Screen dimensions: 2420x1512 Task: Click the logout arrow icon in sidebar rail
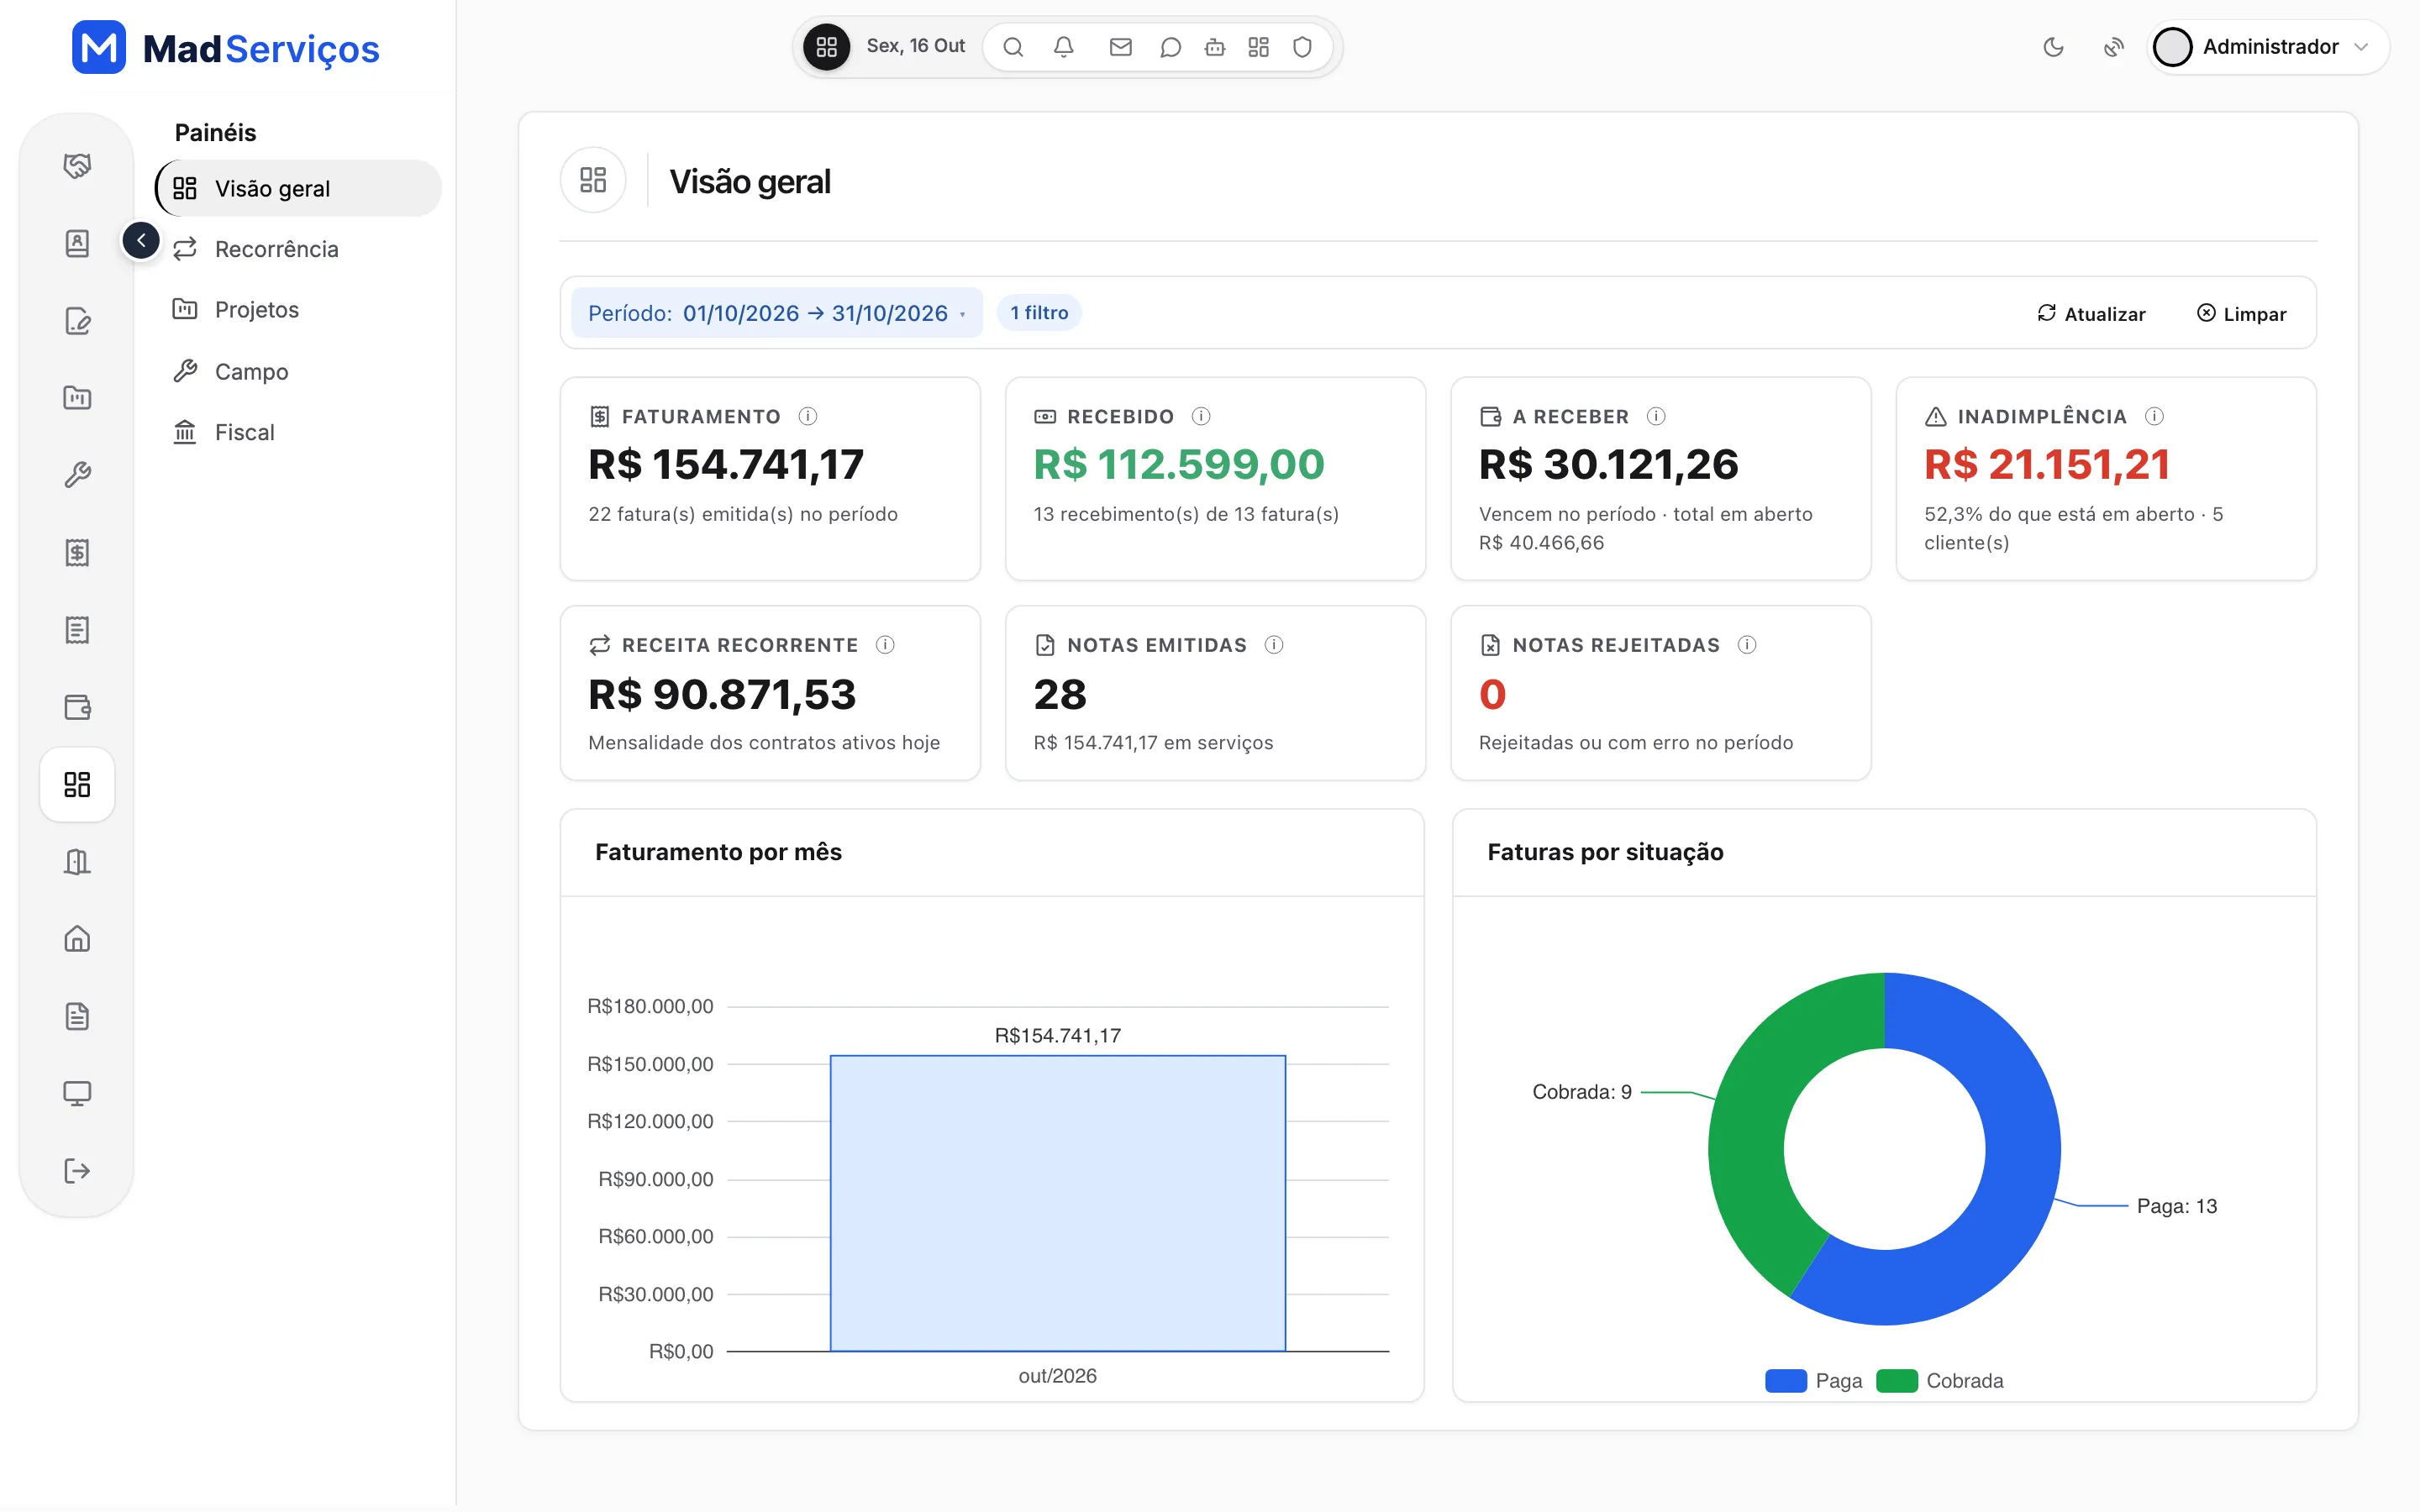(77, 1171)
